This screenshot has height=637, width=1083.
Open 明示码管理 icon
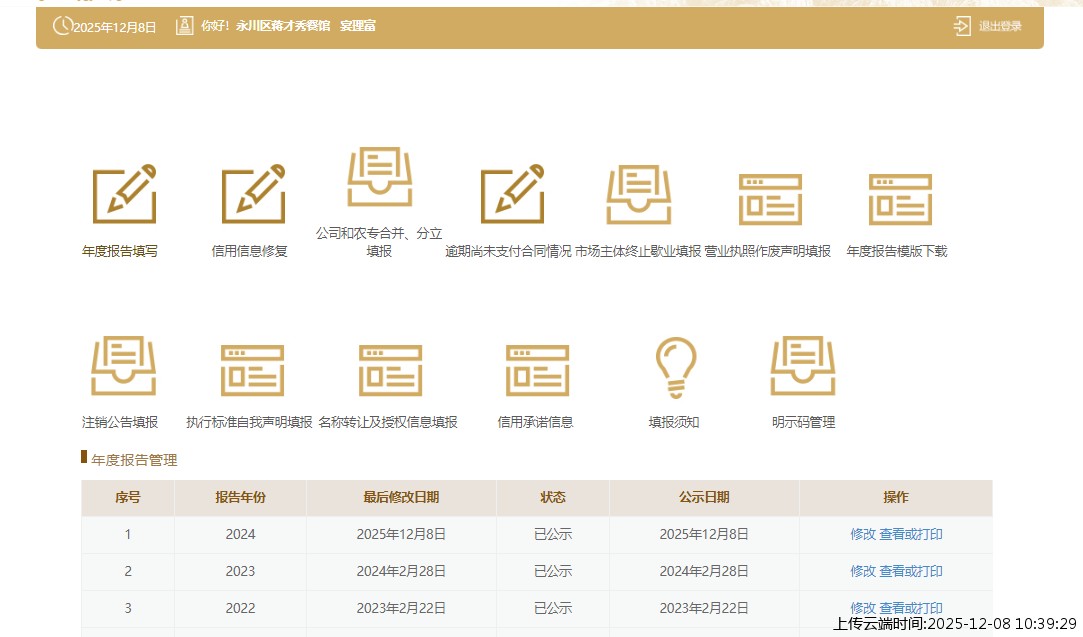(x=803, y=366)
